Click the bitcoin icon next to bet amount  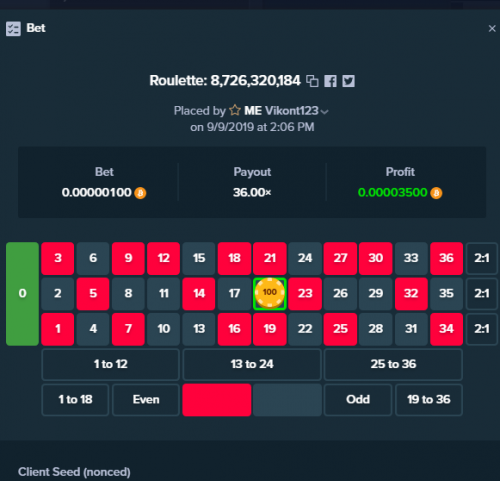[x=140, y=193]
